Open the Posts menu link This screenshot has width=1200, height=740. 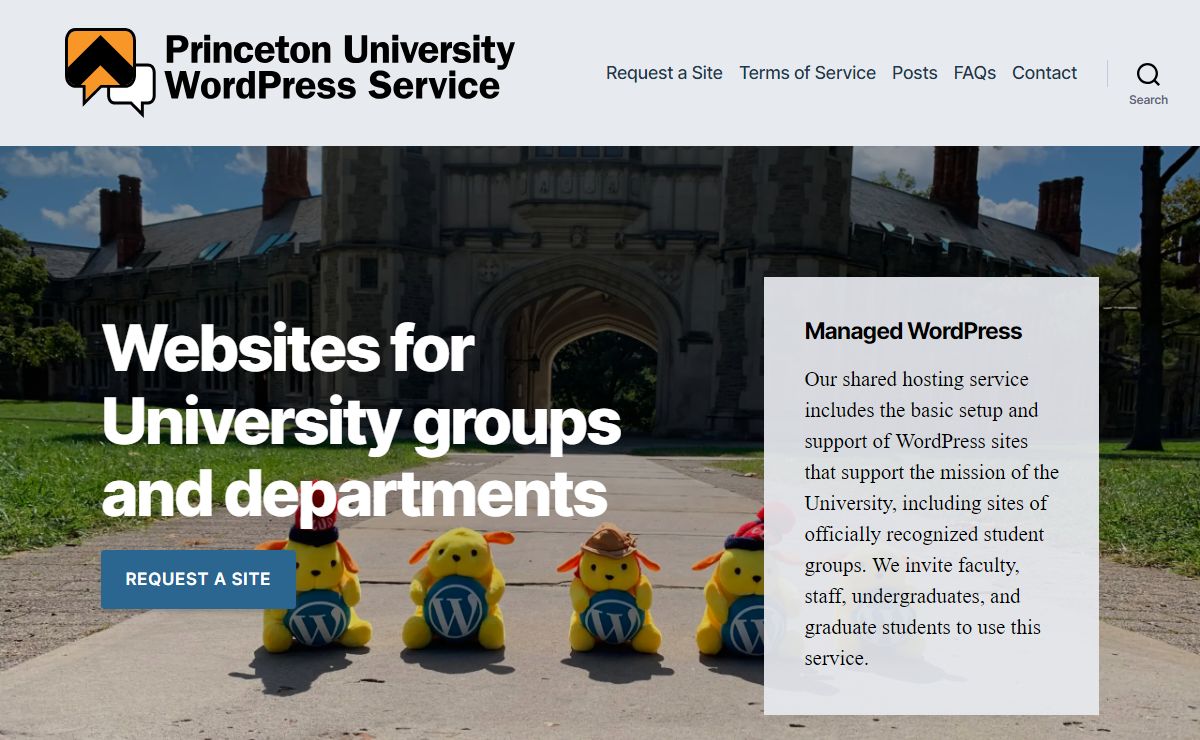pos(914,73)
